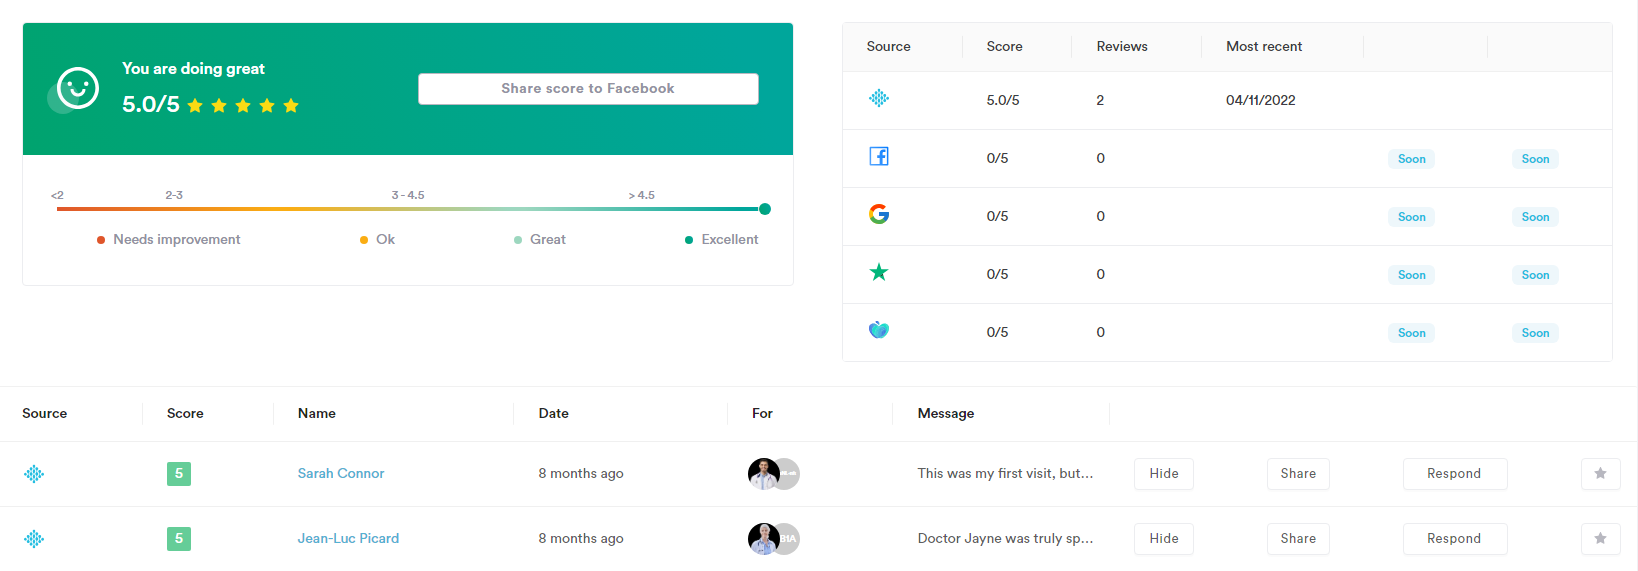Share Jean-Luc Picard's review
Image resolution: width=1638 pixels, height=571 pixels.
(x=1297, y=539)
